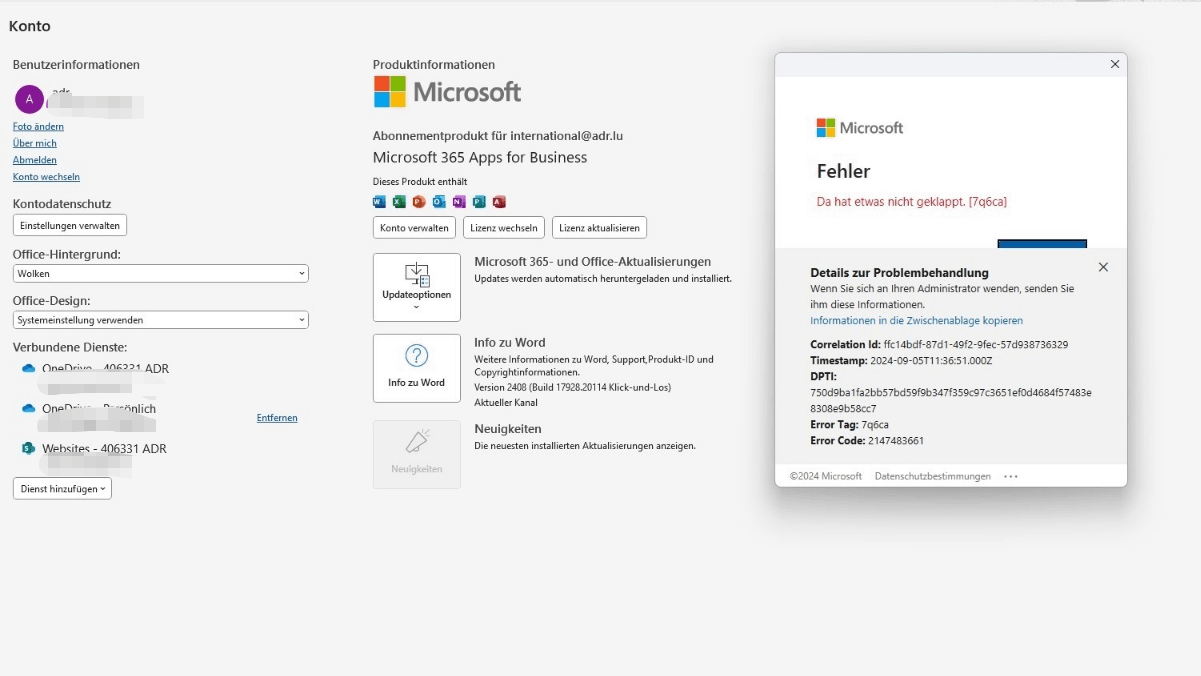Click the OneDrive cloud icon for Persönlich
Viewport: 1201px width, 676px height.
(x=29, y=409)
